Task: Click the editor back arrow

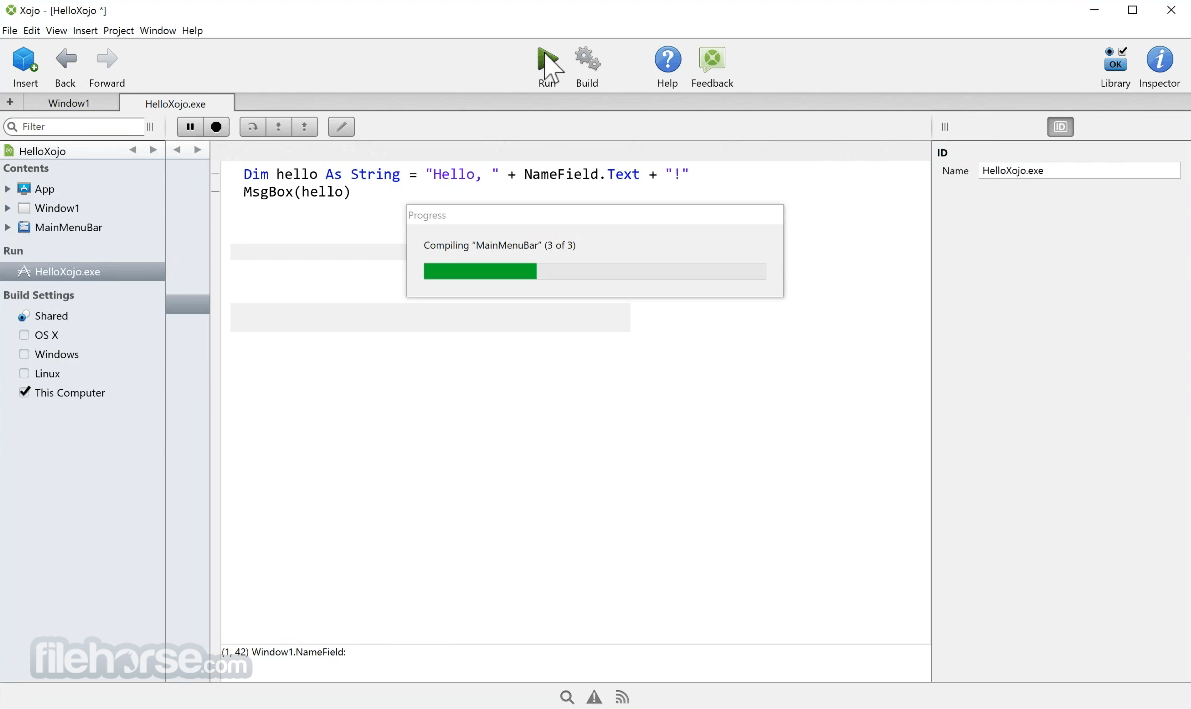Action: 176,150
